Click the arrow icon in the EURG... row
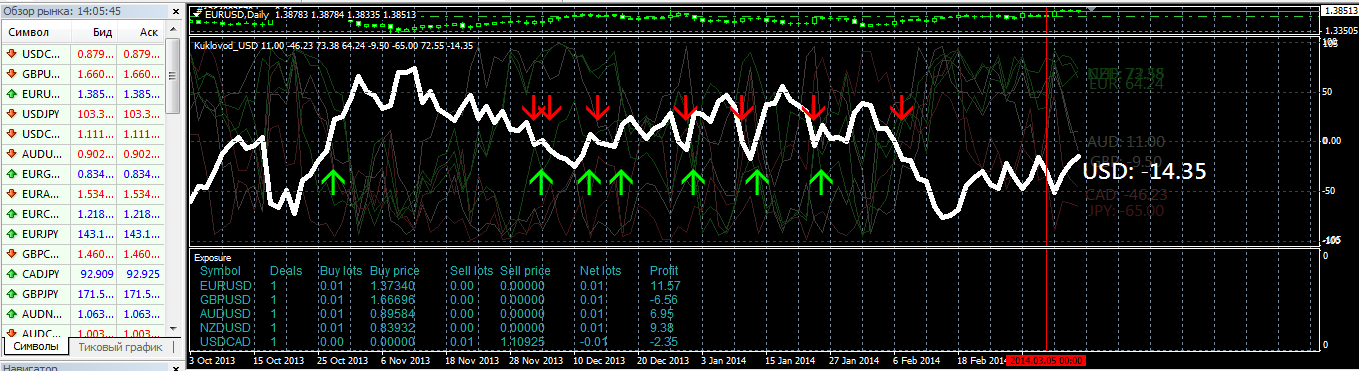 click(11, 173)
